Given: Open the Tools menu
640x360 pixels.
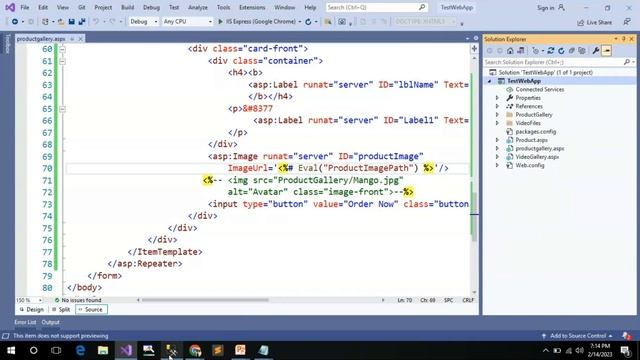Looking at the screenshot, I should pos(223,7).
